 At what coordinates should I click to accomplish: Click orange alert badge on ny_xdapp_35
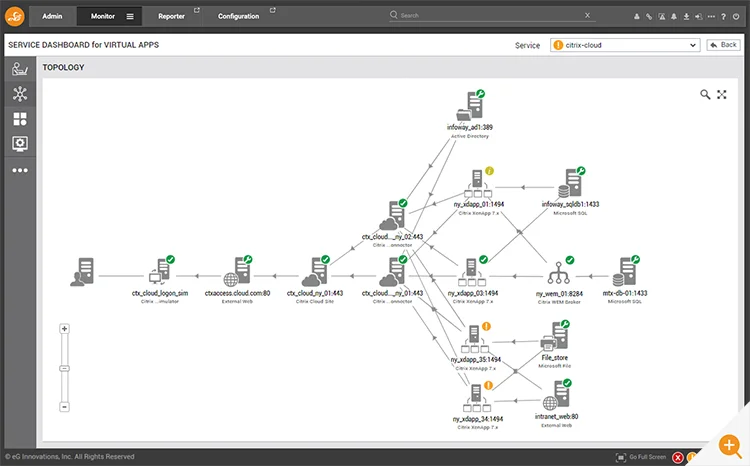pyautogui.click(x=486, y=326)
